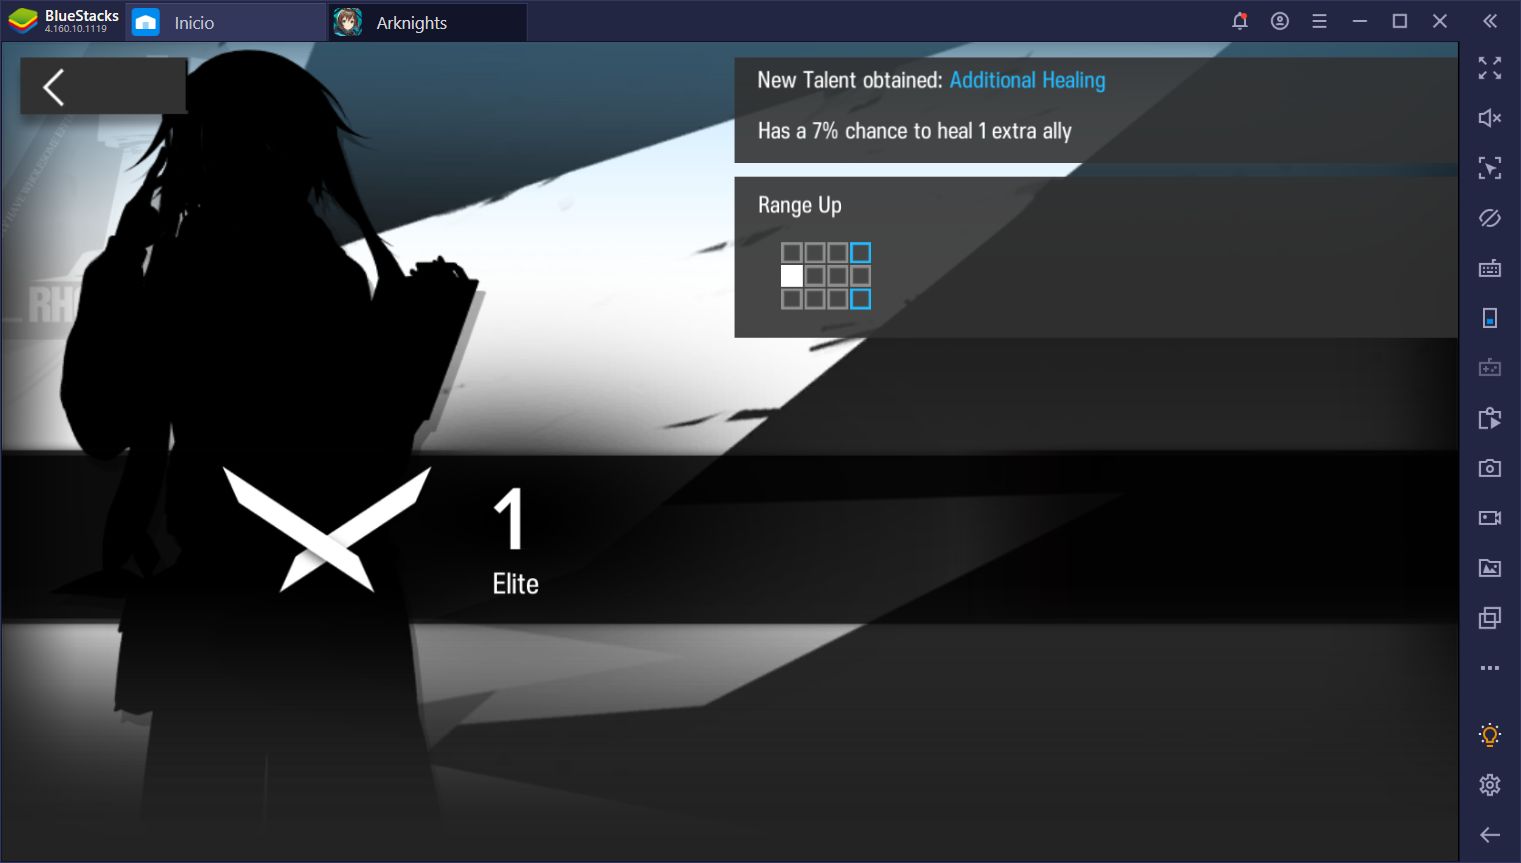
Task: Show more sidebar options ellipsis
Action: tap(1490, 668)
